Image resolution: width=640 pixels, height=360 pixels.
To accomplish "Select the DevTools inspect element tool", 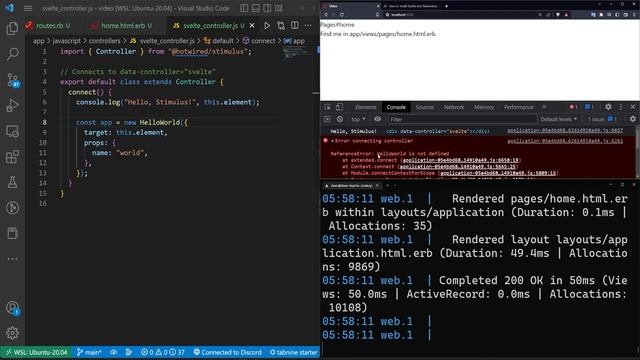I will pos(327,107).
